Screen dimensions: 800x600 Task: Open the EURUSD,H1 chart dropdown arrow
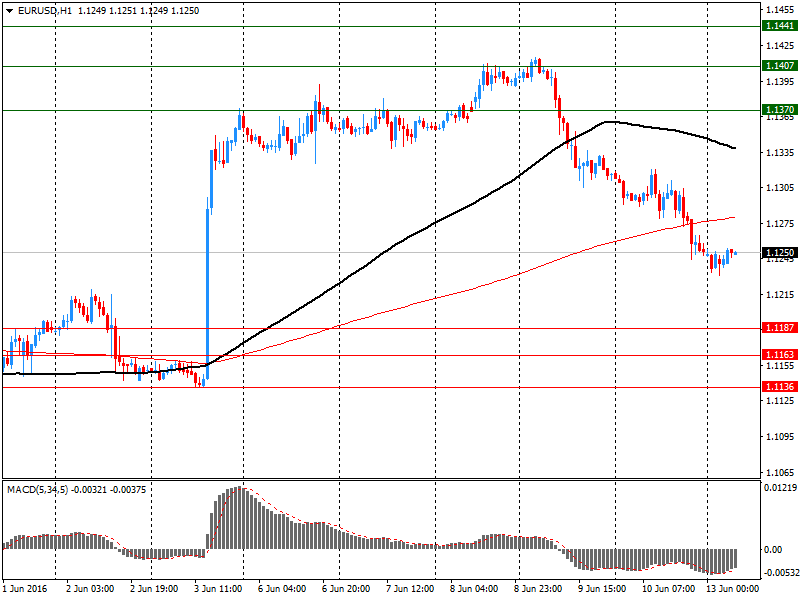(x=9, y=11)
